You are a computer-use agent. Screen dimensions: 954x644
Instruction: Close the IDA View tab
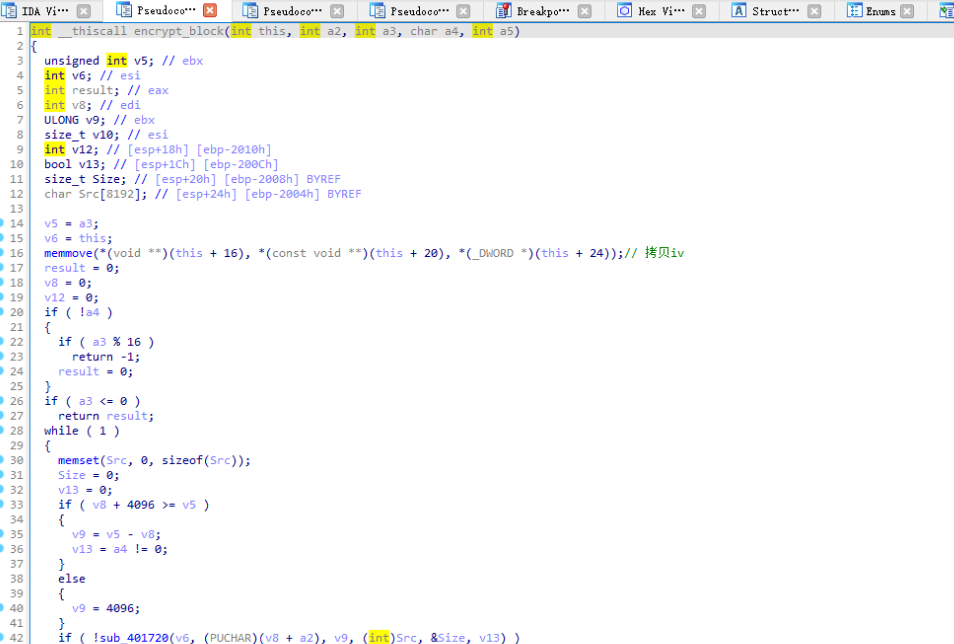(83, 11)
